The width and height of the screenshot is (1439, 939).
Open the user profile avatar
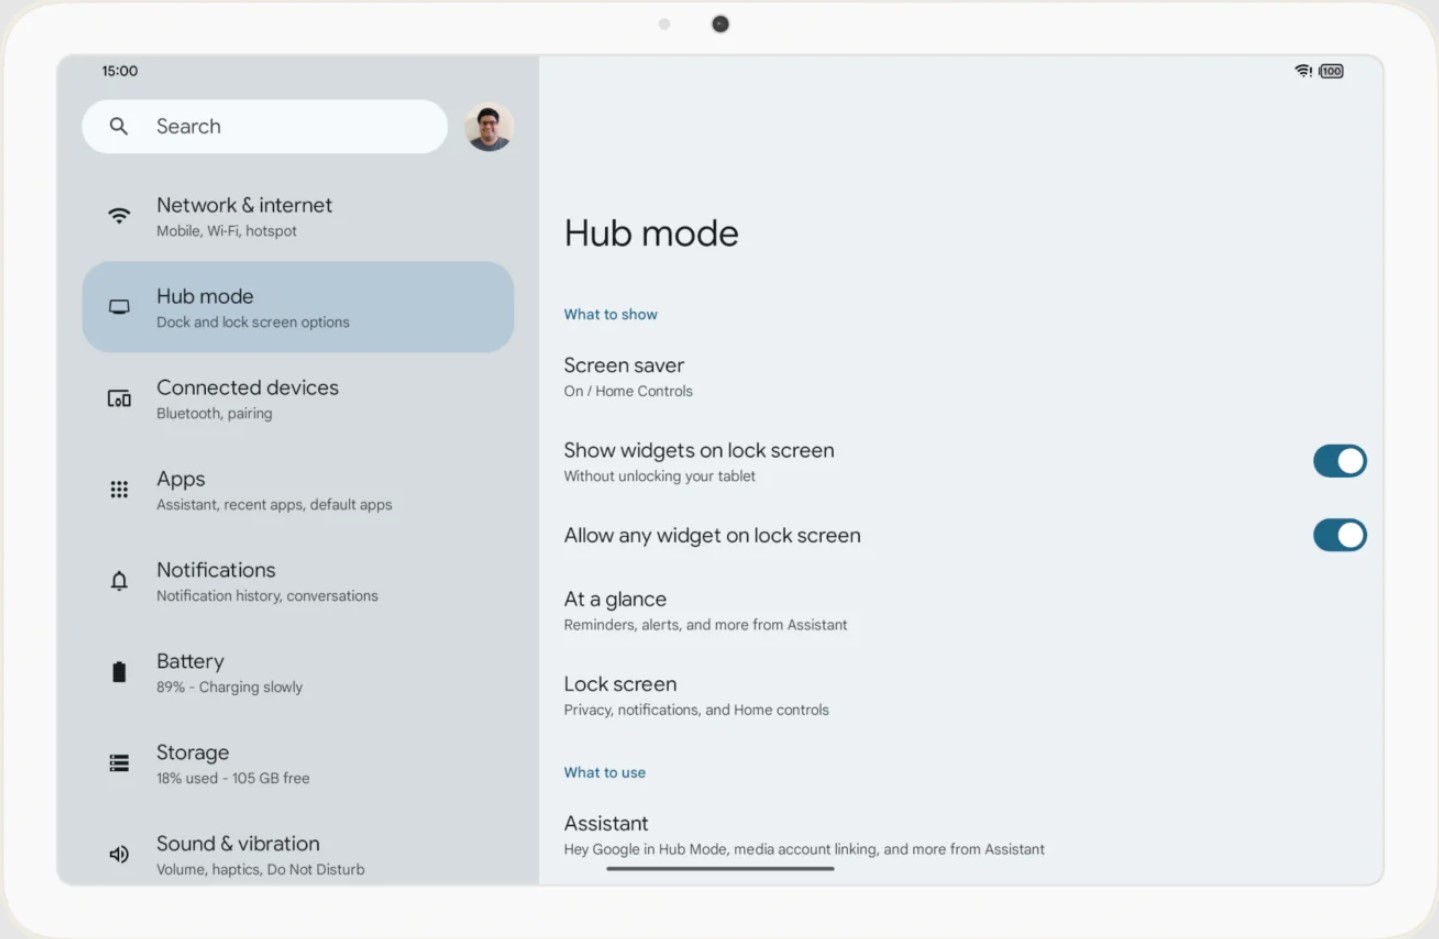[489, 127]
